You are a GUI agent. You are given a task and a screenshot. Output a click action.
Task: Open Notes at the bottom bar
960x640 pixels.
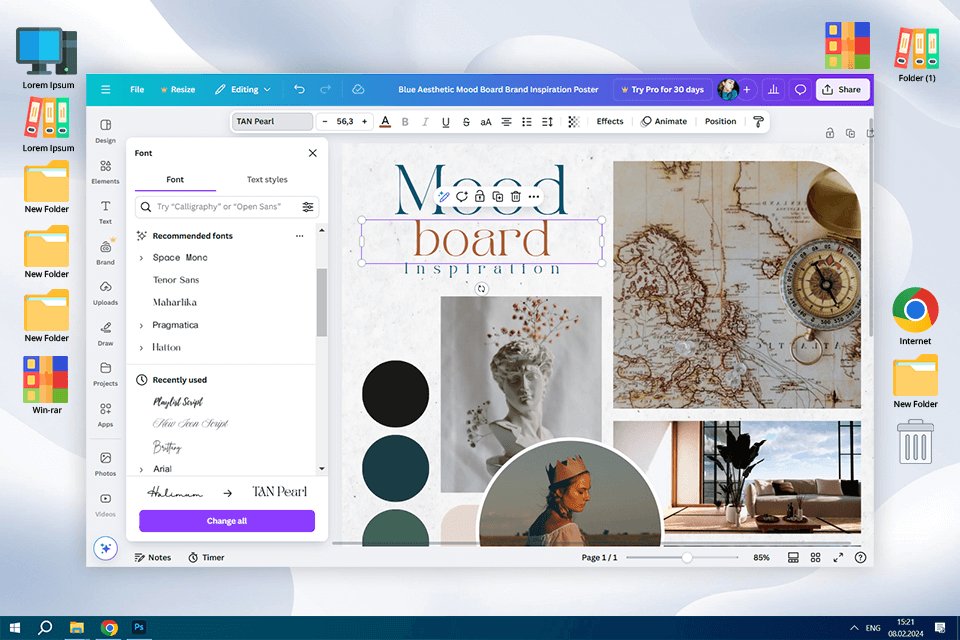pos(153,557)
